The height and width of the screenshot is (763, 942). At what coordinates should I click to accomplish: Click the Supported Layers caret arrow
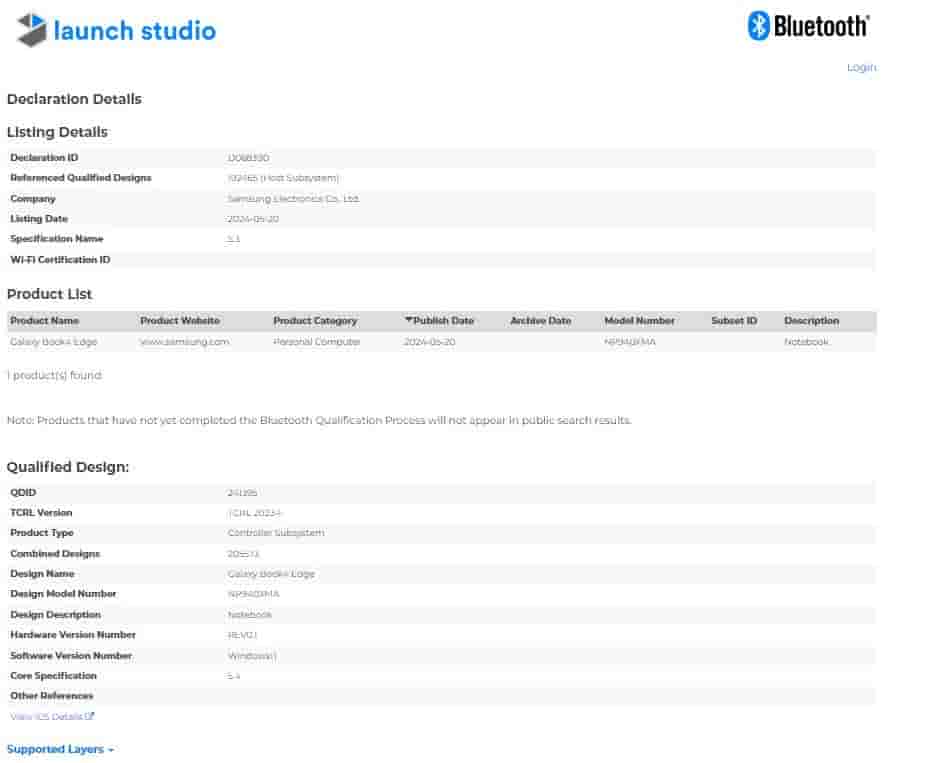pos(111,750)
